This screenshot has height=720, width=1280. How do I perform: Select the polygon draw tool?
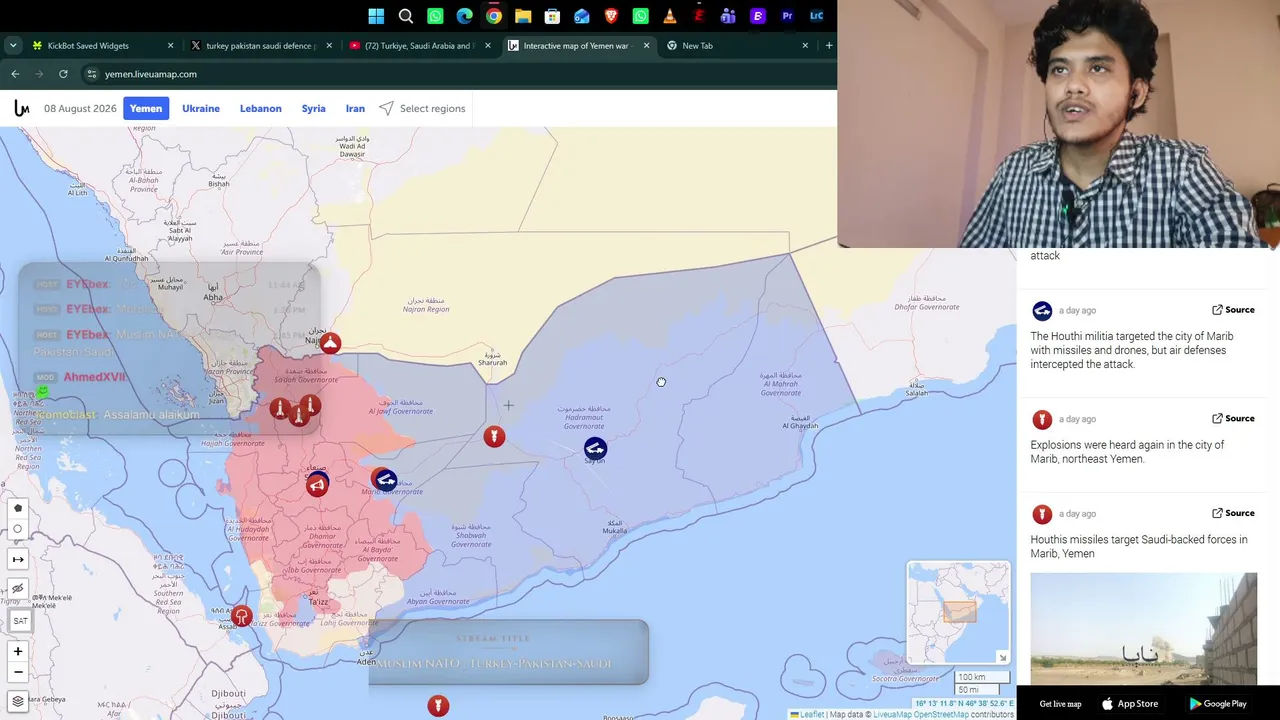click(18, 508)
